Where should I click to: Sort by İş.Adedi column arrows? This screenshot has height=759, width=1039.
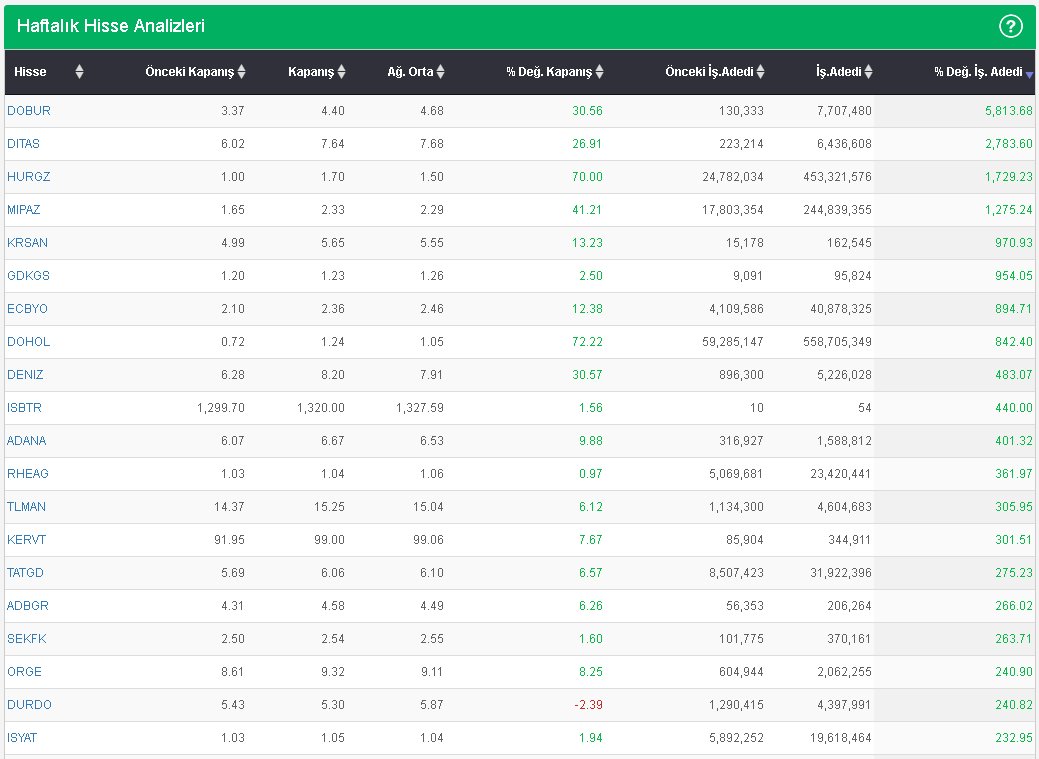click(869, 72)
